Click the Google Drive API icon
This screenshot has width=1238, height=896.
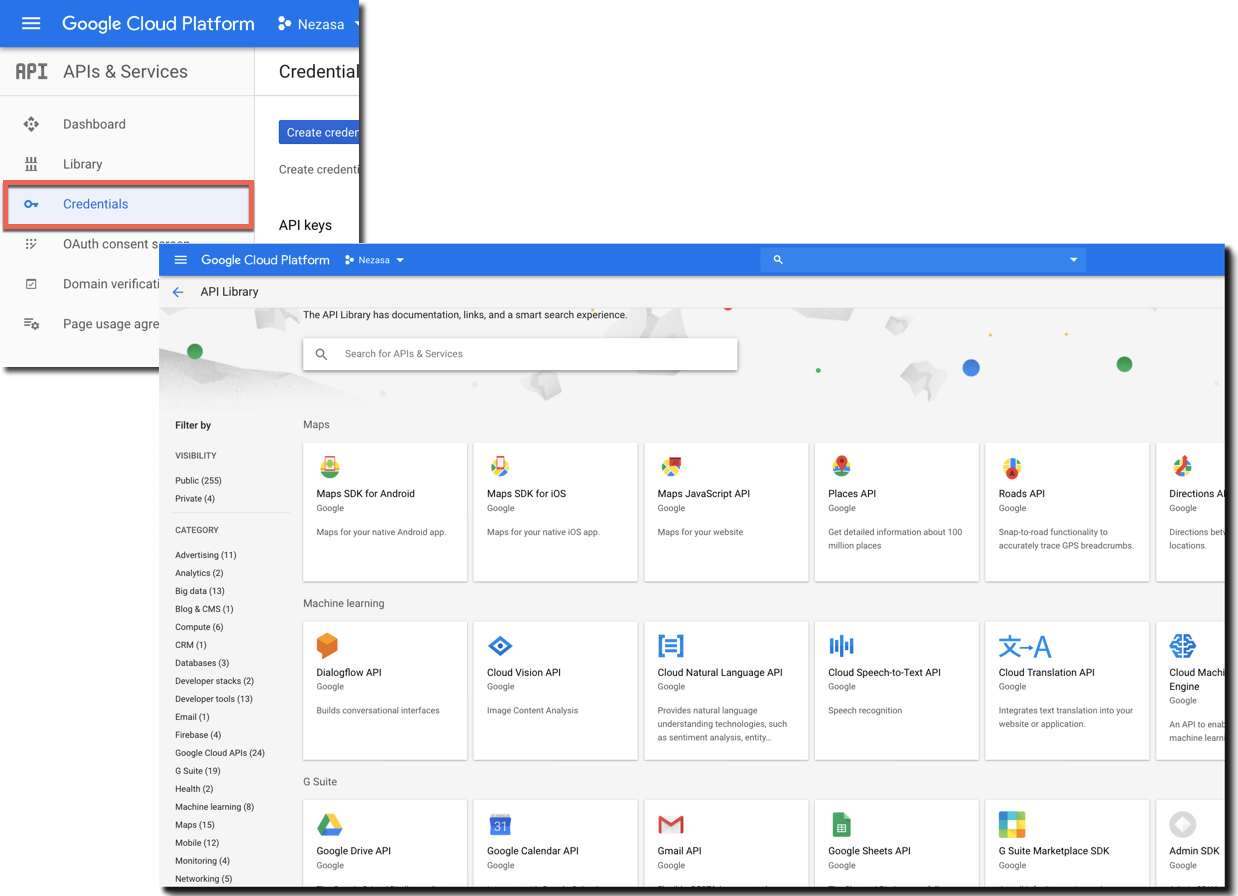[x=330, y=824]
